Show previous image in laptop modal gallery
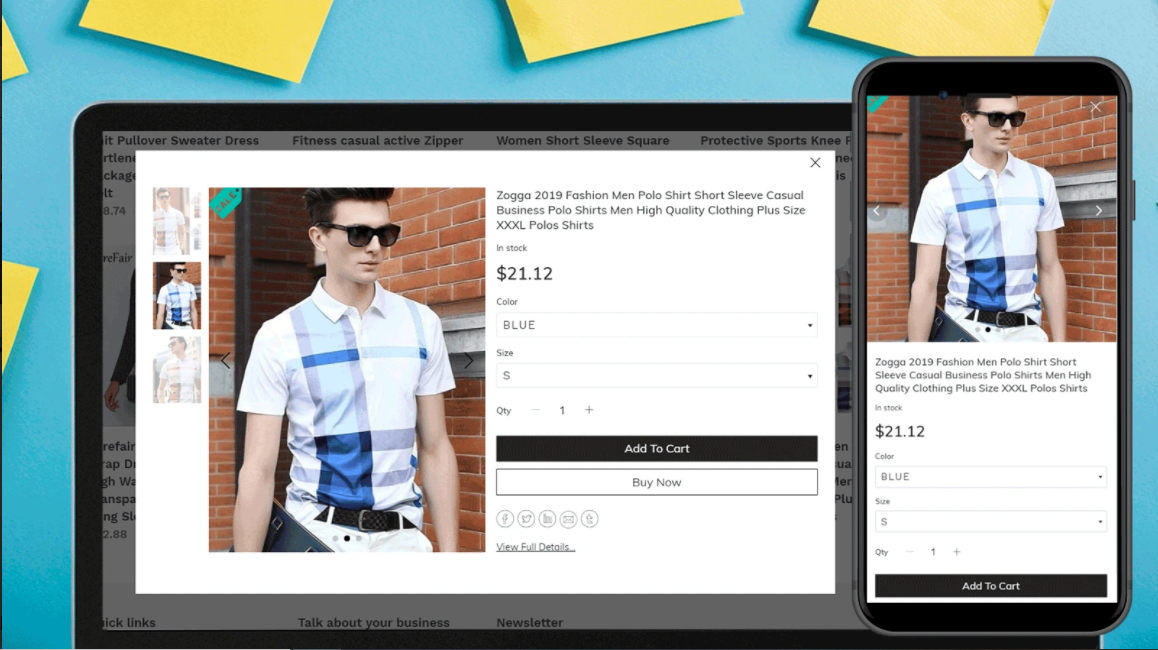 pyautogui.click(x=225, y=360)
